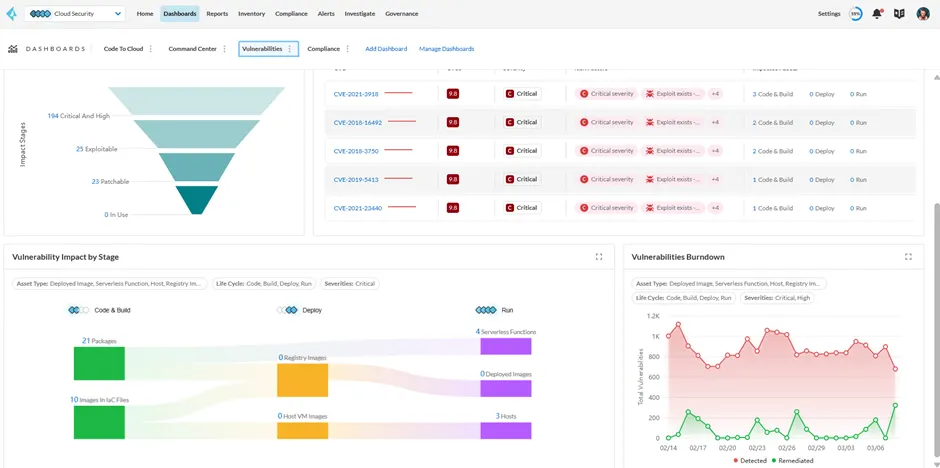Open the Investigate menu
Image resolution: width=940 pixels, height=468 pixels.
click(360, 13)
